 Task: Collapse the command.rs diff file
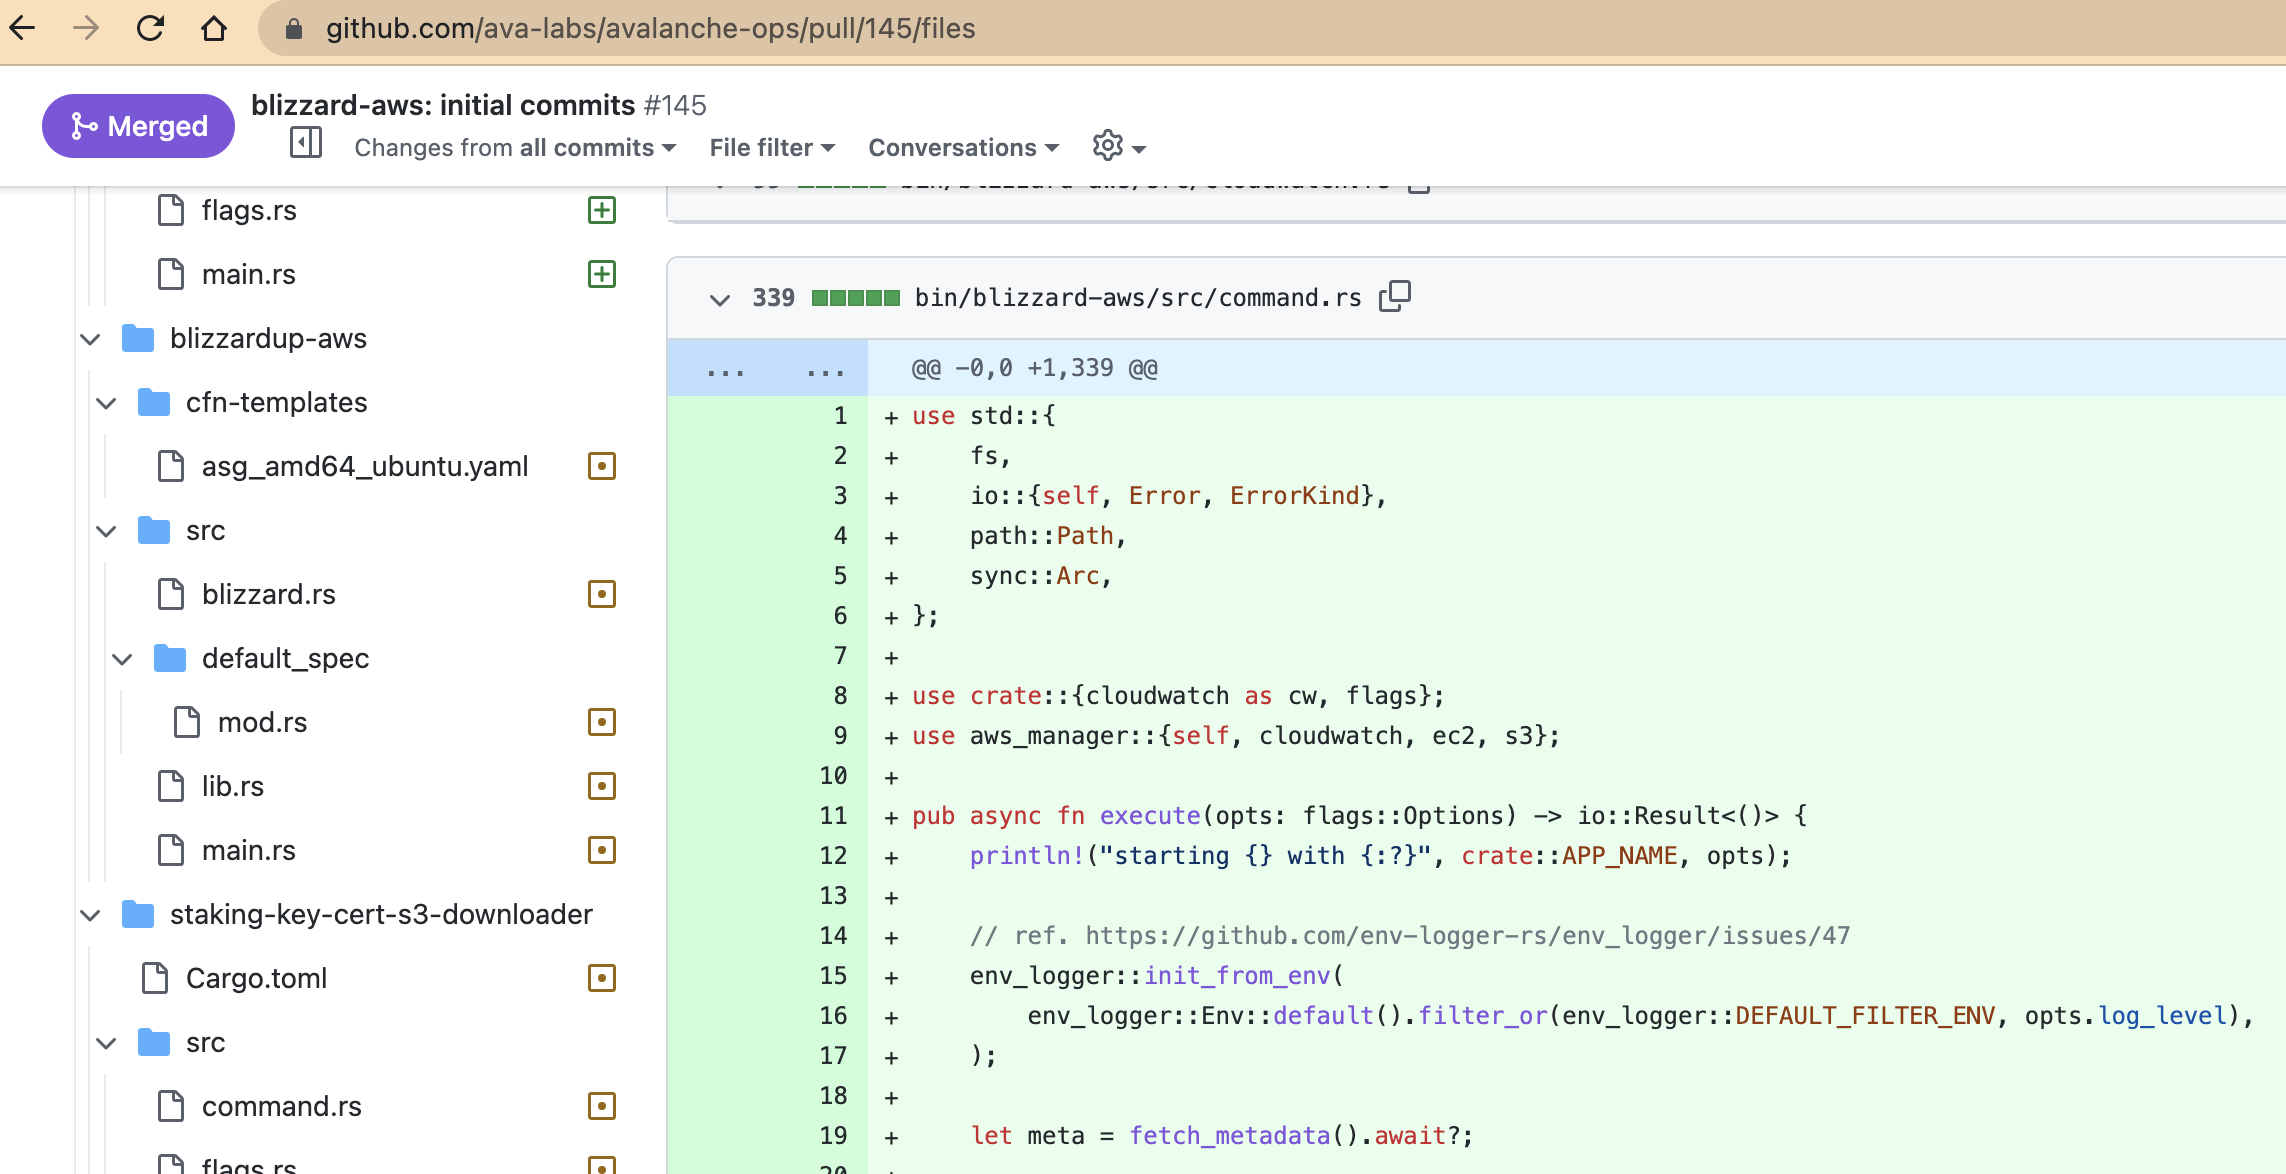click(719, 299)
